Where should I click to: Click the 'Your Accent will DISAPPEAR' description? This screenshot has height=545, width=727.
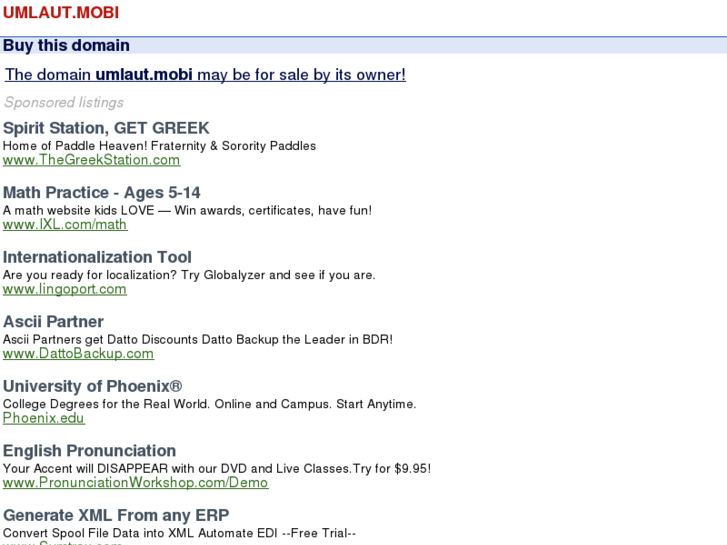point(216,468)
